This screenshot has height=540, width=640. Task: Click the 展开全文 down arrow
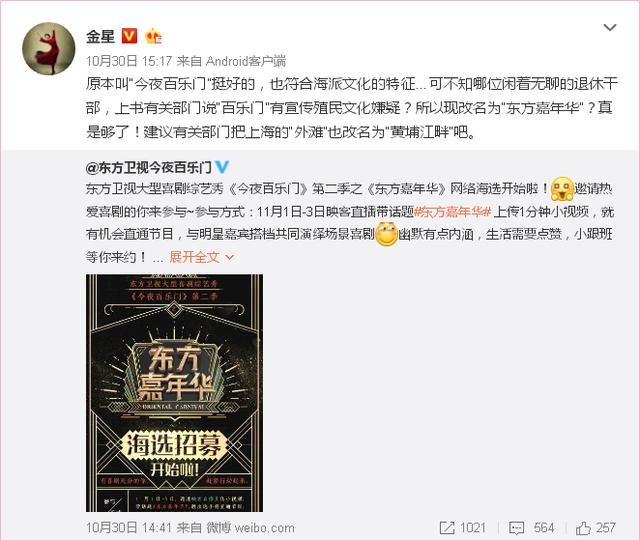click(230, 258)
